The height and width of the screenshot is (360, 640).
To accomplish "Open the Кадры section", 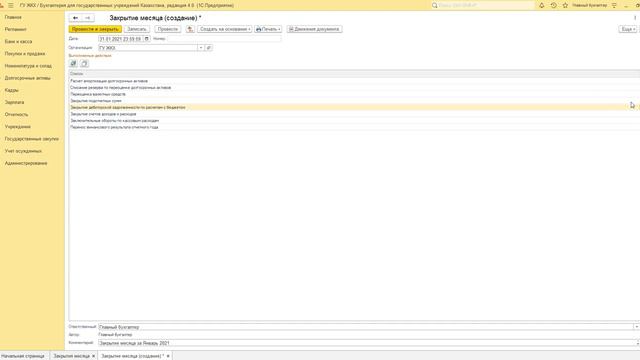I will click(x=11, y=90).
